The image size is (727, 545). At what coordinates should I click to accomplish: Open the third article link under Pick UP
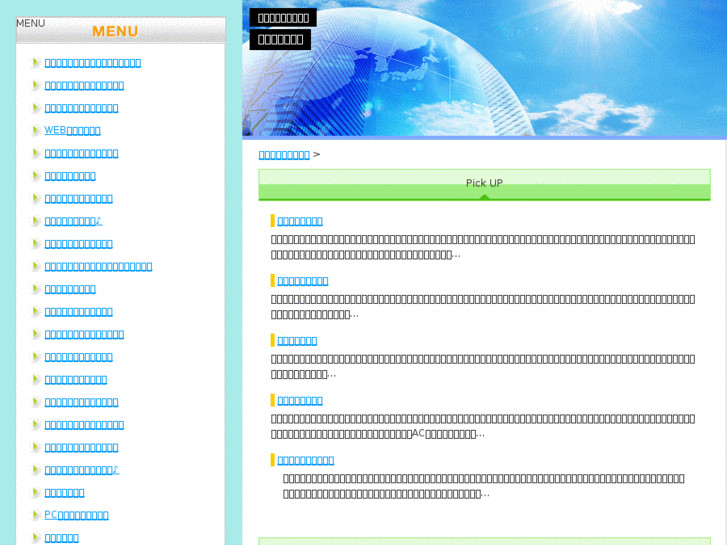[x=297, y=341]
